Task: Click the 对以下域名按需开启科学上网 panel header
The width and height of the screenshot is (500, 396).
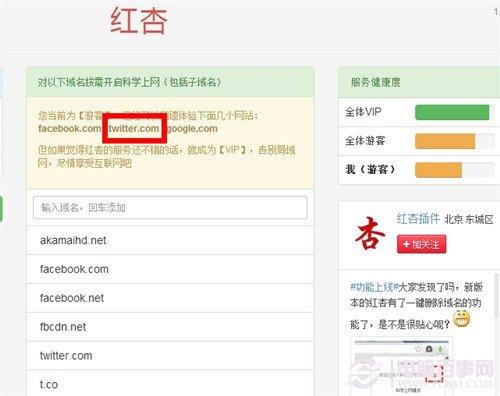Action: tap(170, 82)
